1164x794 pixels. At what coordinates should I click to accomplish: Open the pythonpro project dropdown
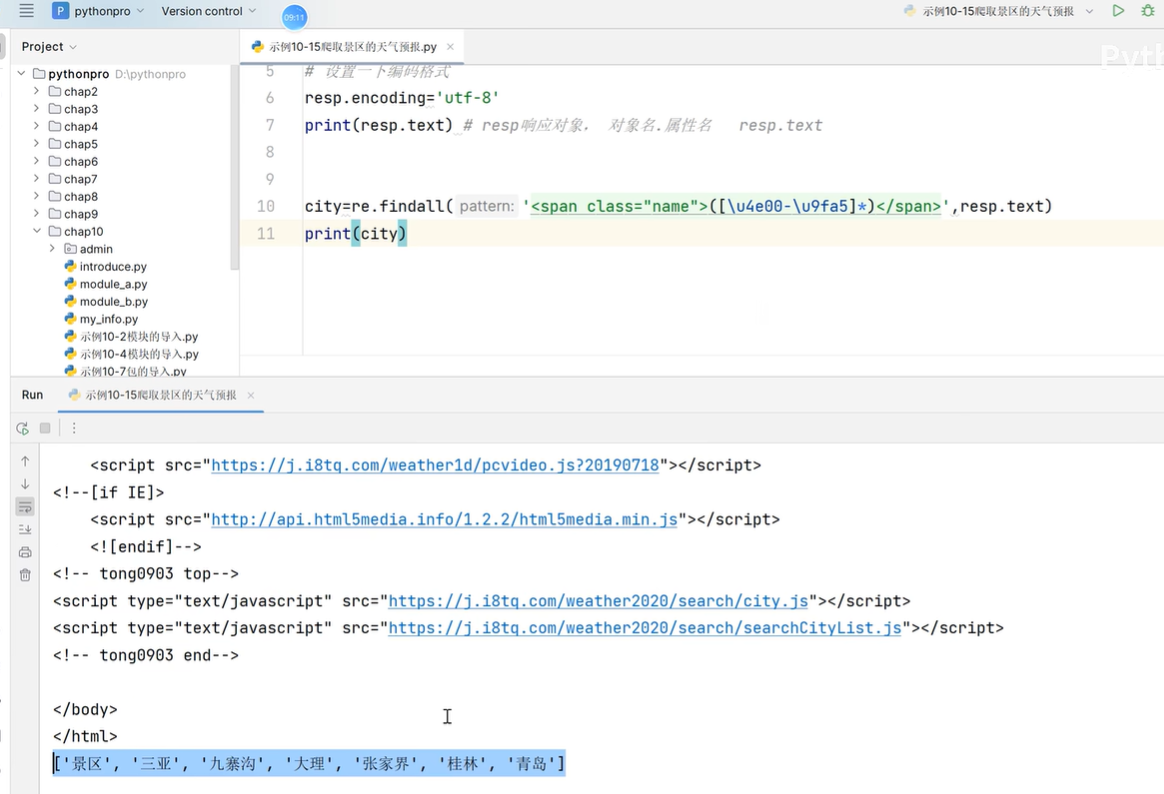click(109, 11)
